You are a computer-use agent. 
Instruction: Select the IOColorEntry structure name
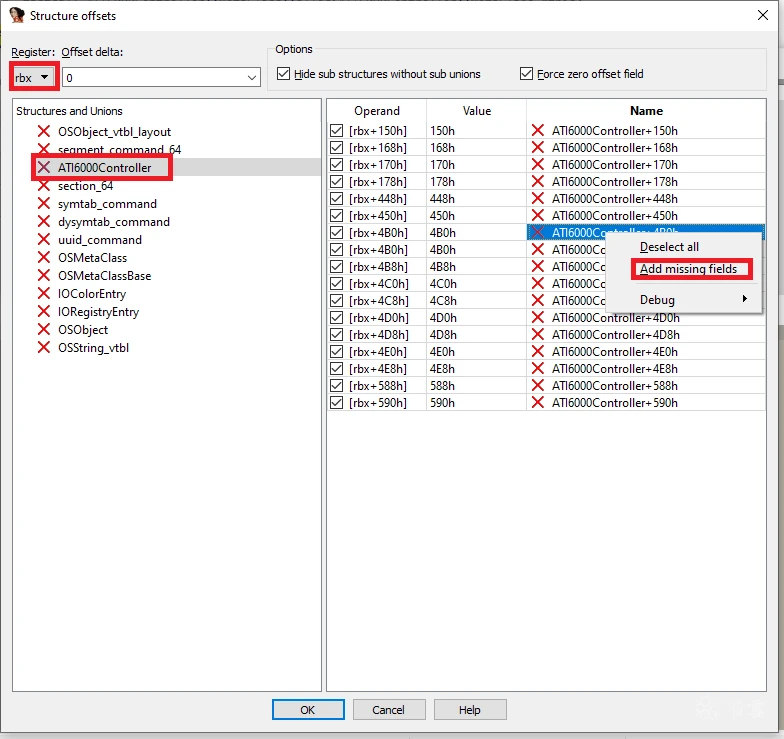pos(92,294)
